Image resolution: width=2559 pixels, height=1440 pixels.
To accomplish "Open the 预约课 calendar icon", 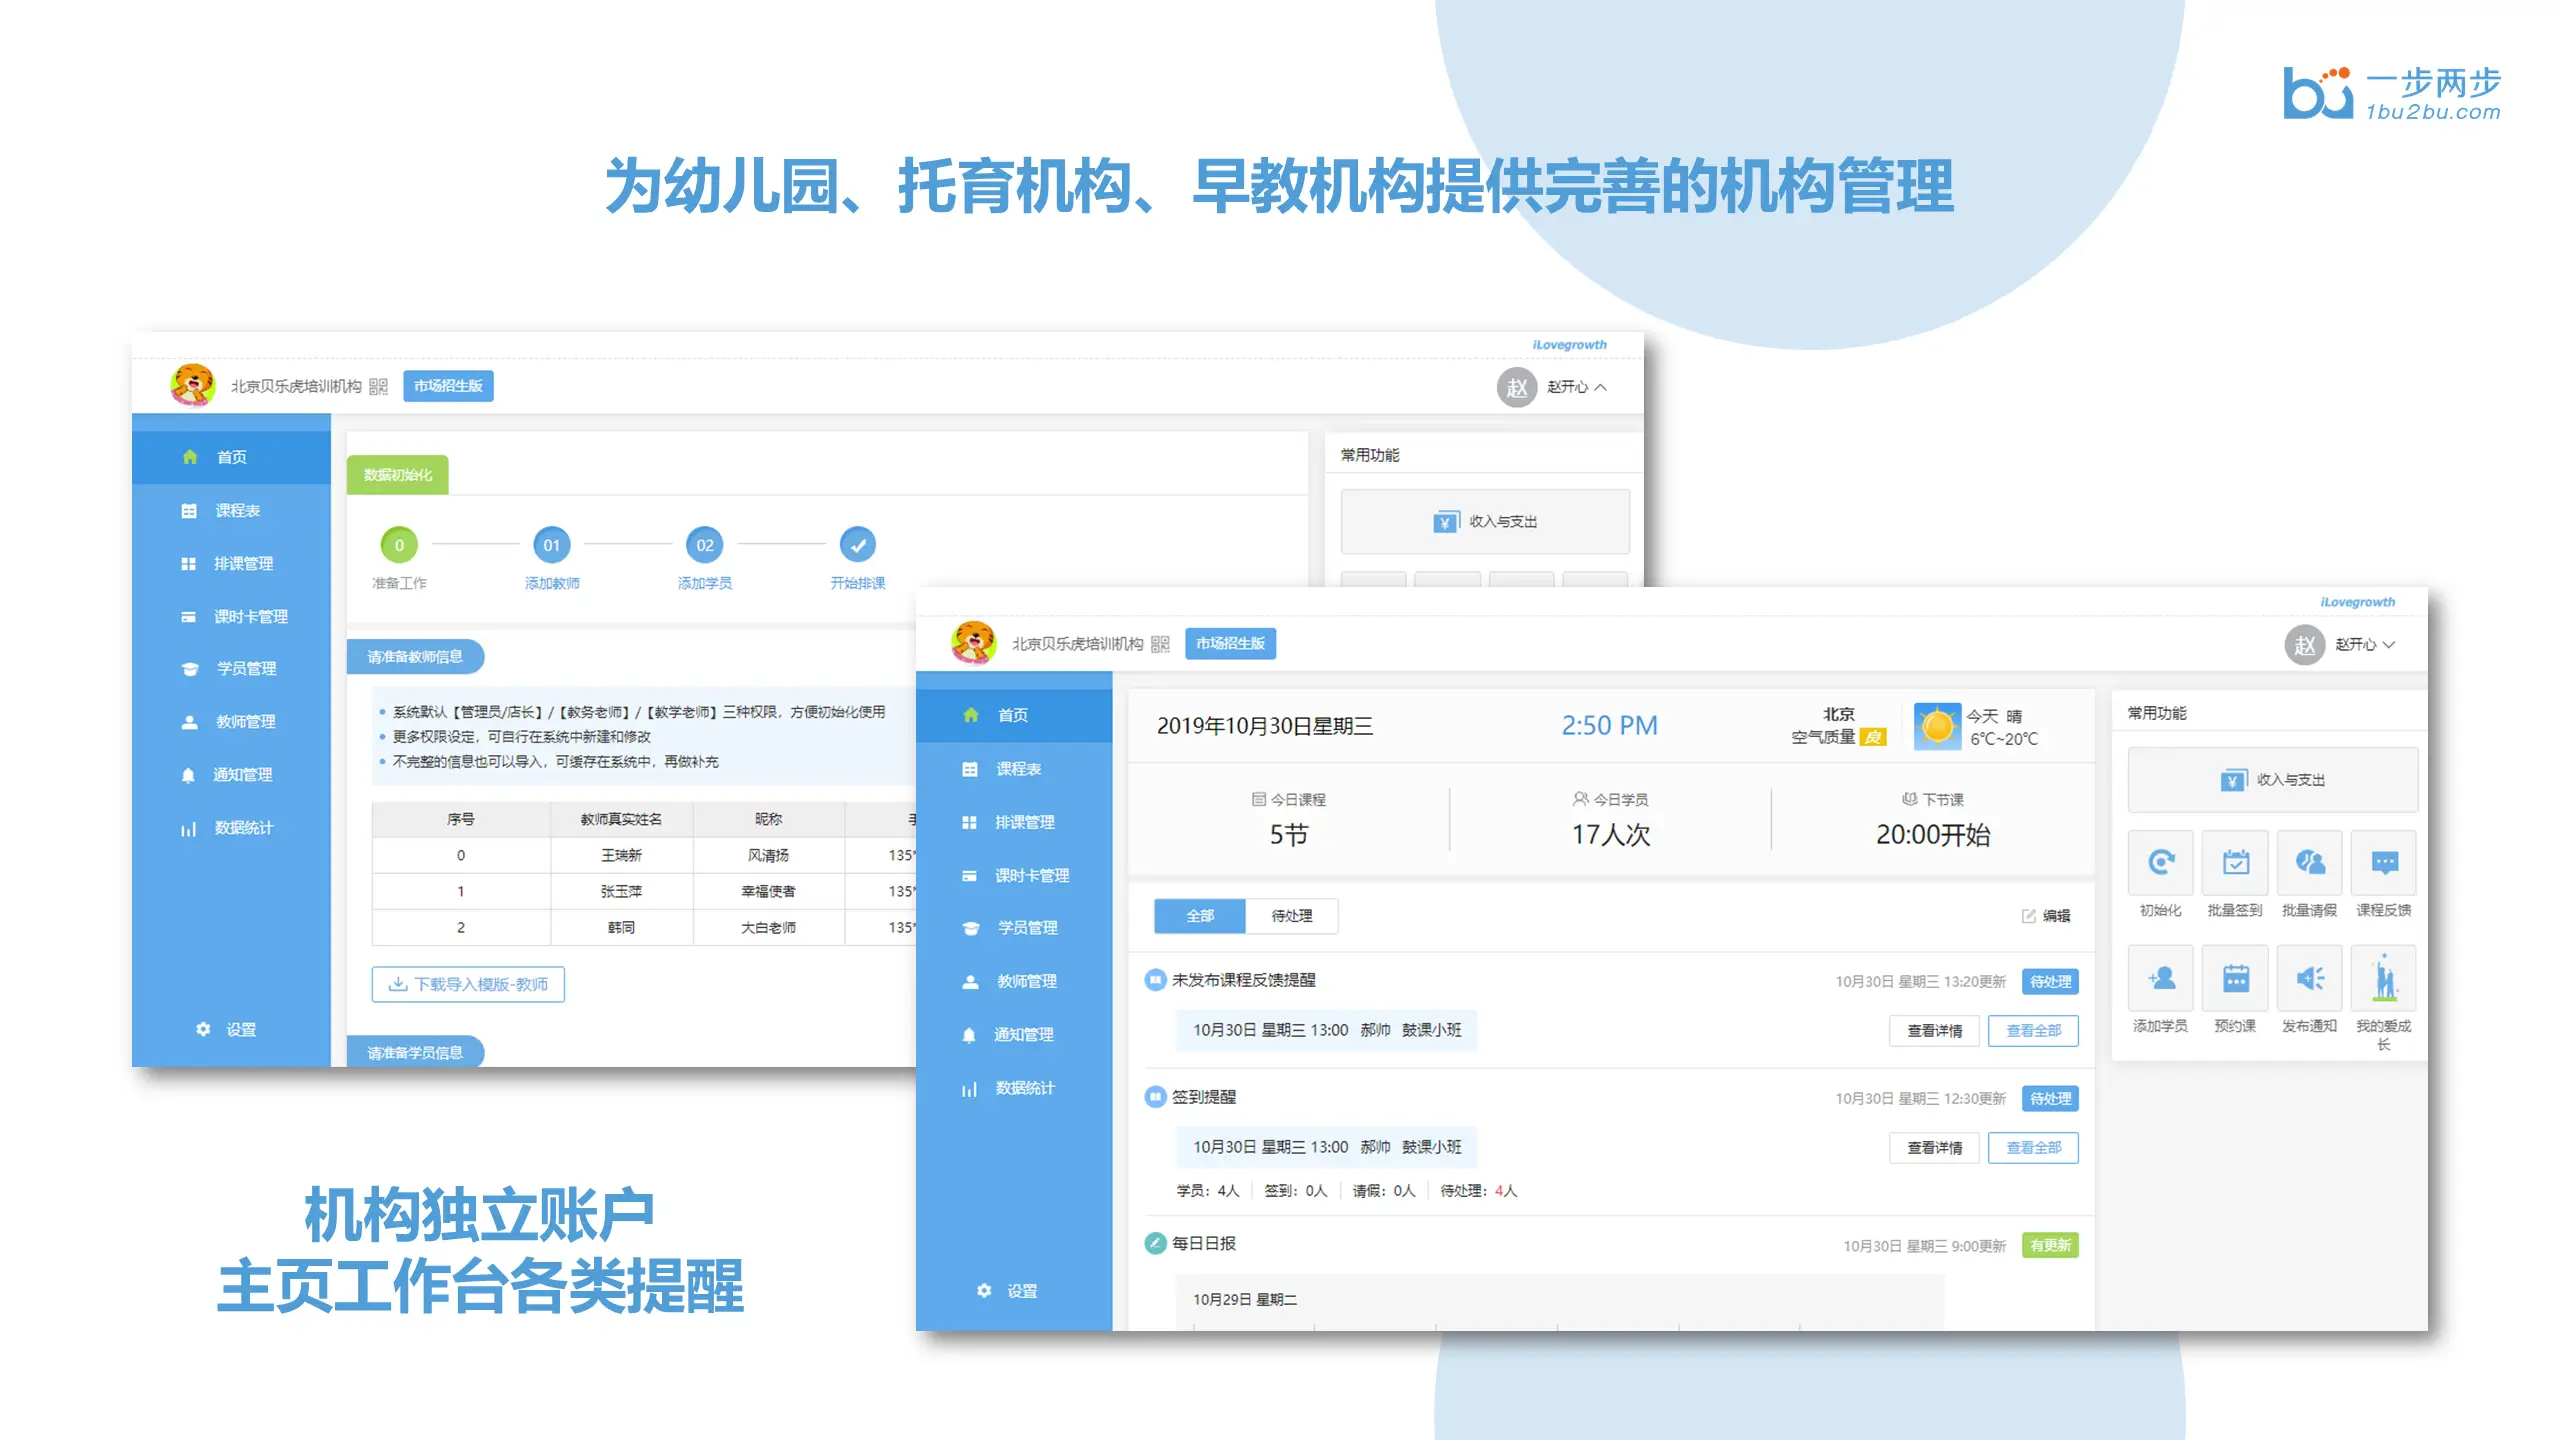I will [x=2235, y=978].
